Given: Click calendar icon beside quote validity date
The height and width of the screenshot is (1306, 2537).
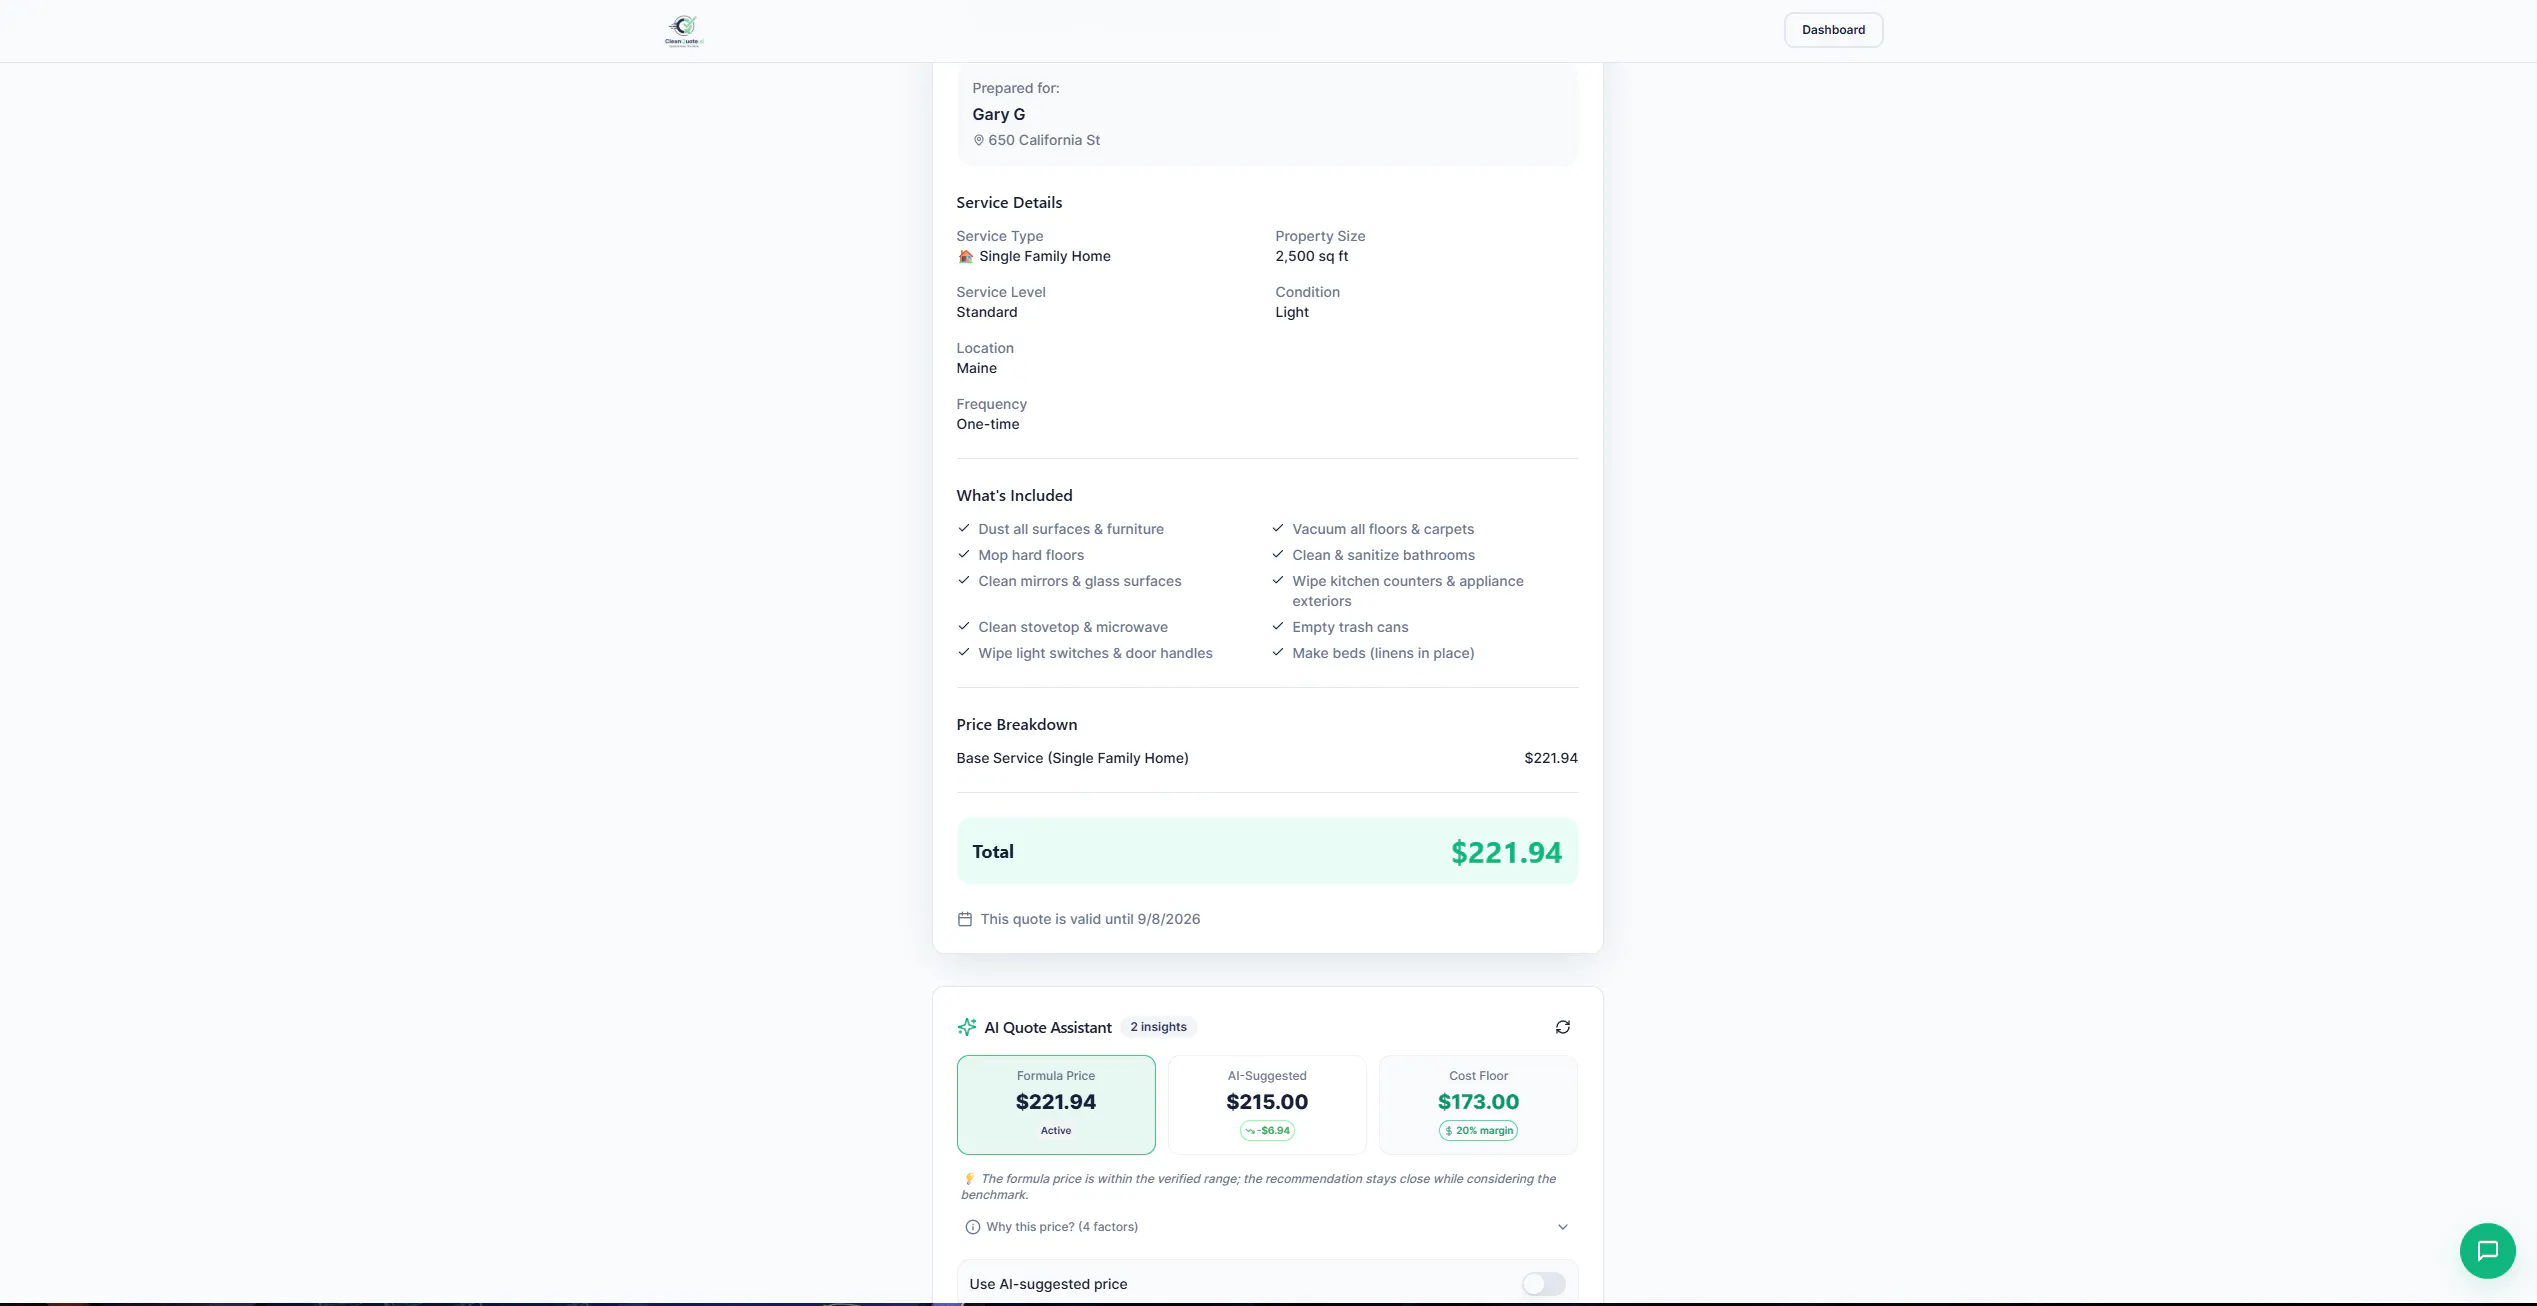Looking at the screenshot, I should [x=965, y=919].
